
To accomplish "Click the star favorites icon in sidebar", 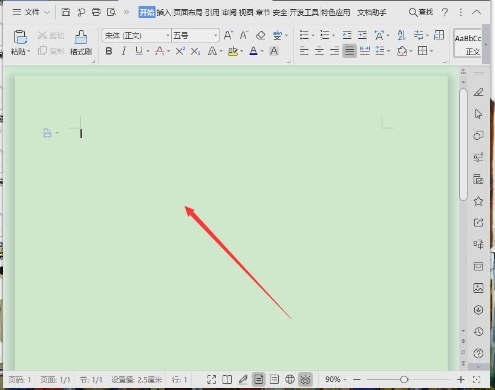I will 478,201.
